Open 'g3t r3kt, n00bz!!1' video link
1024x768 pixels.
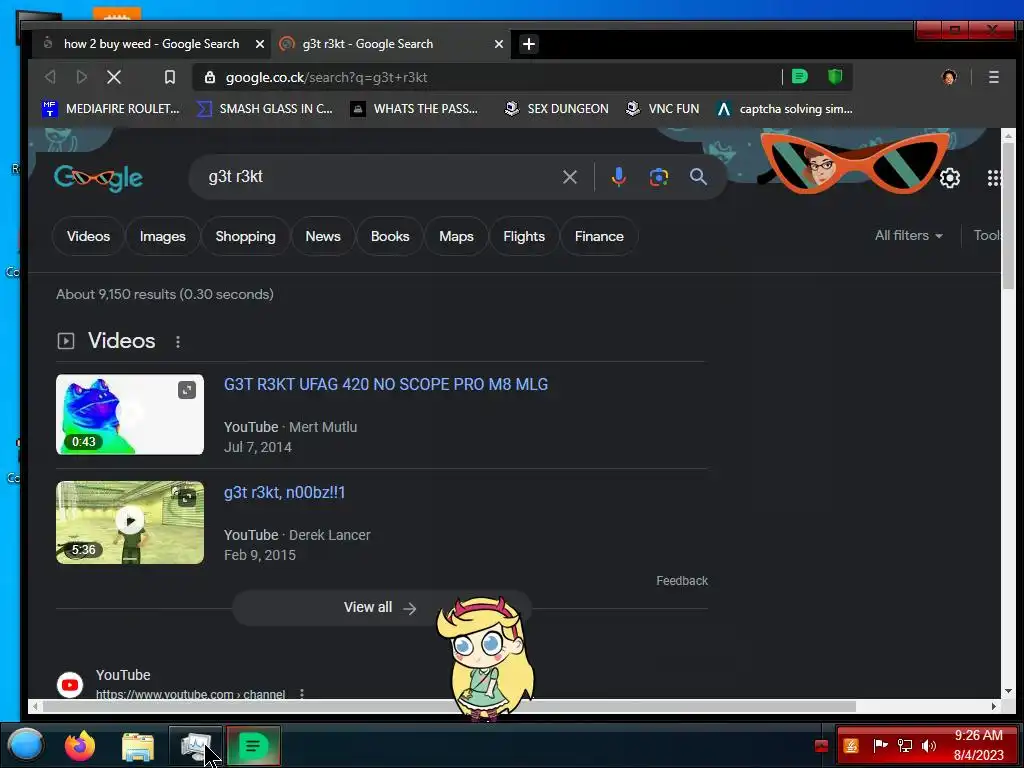[x=285, y=492]
